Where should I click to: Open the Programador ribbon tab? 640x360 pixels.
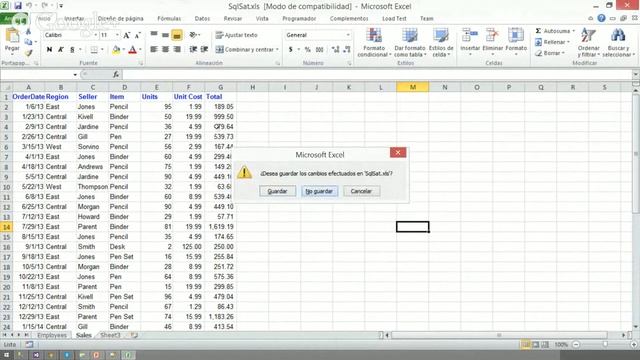point(299,19)
